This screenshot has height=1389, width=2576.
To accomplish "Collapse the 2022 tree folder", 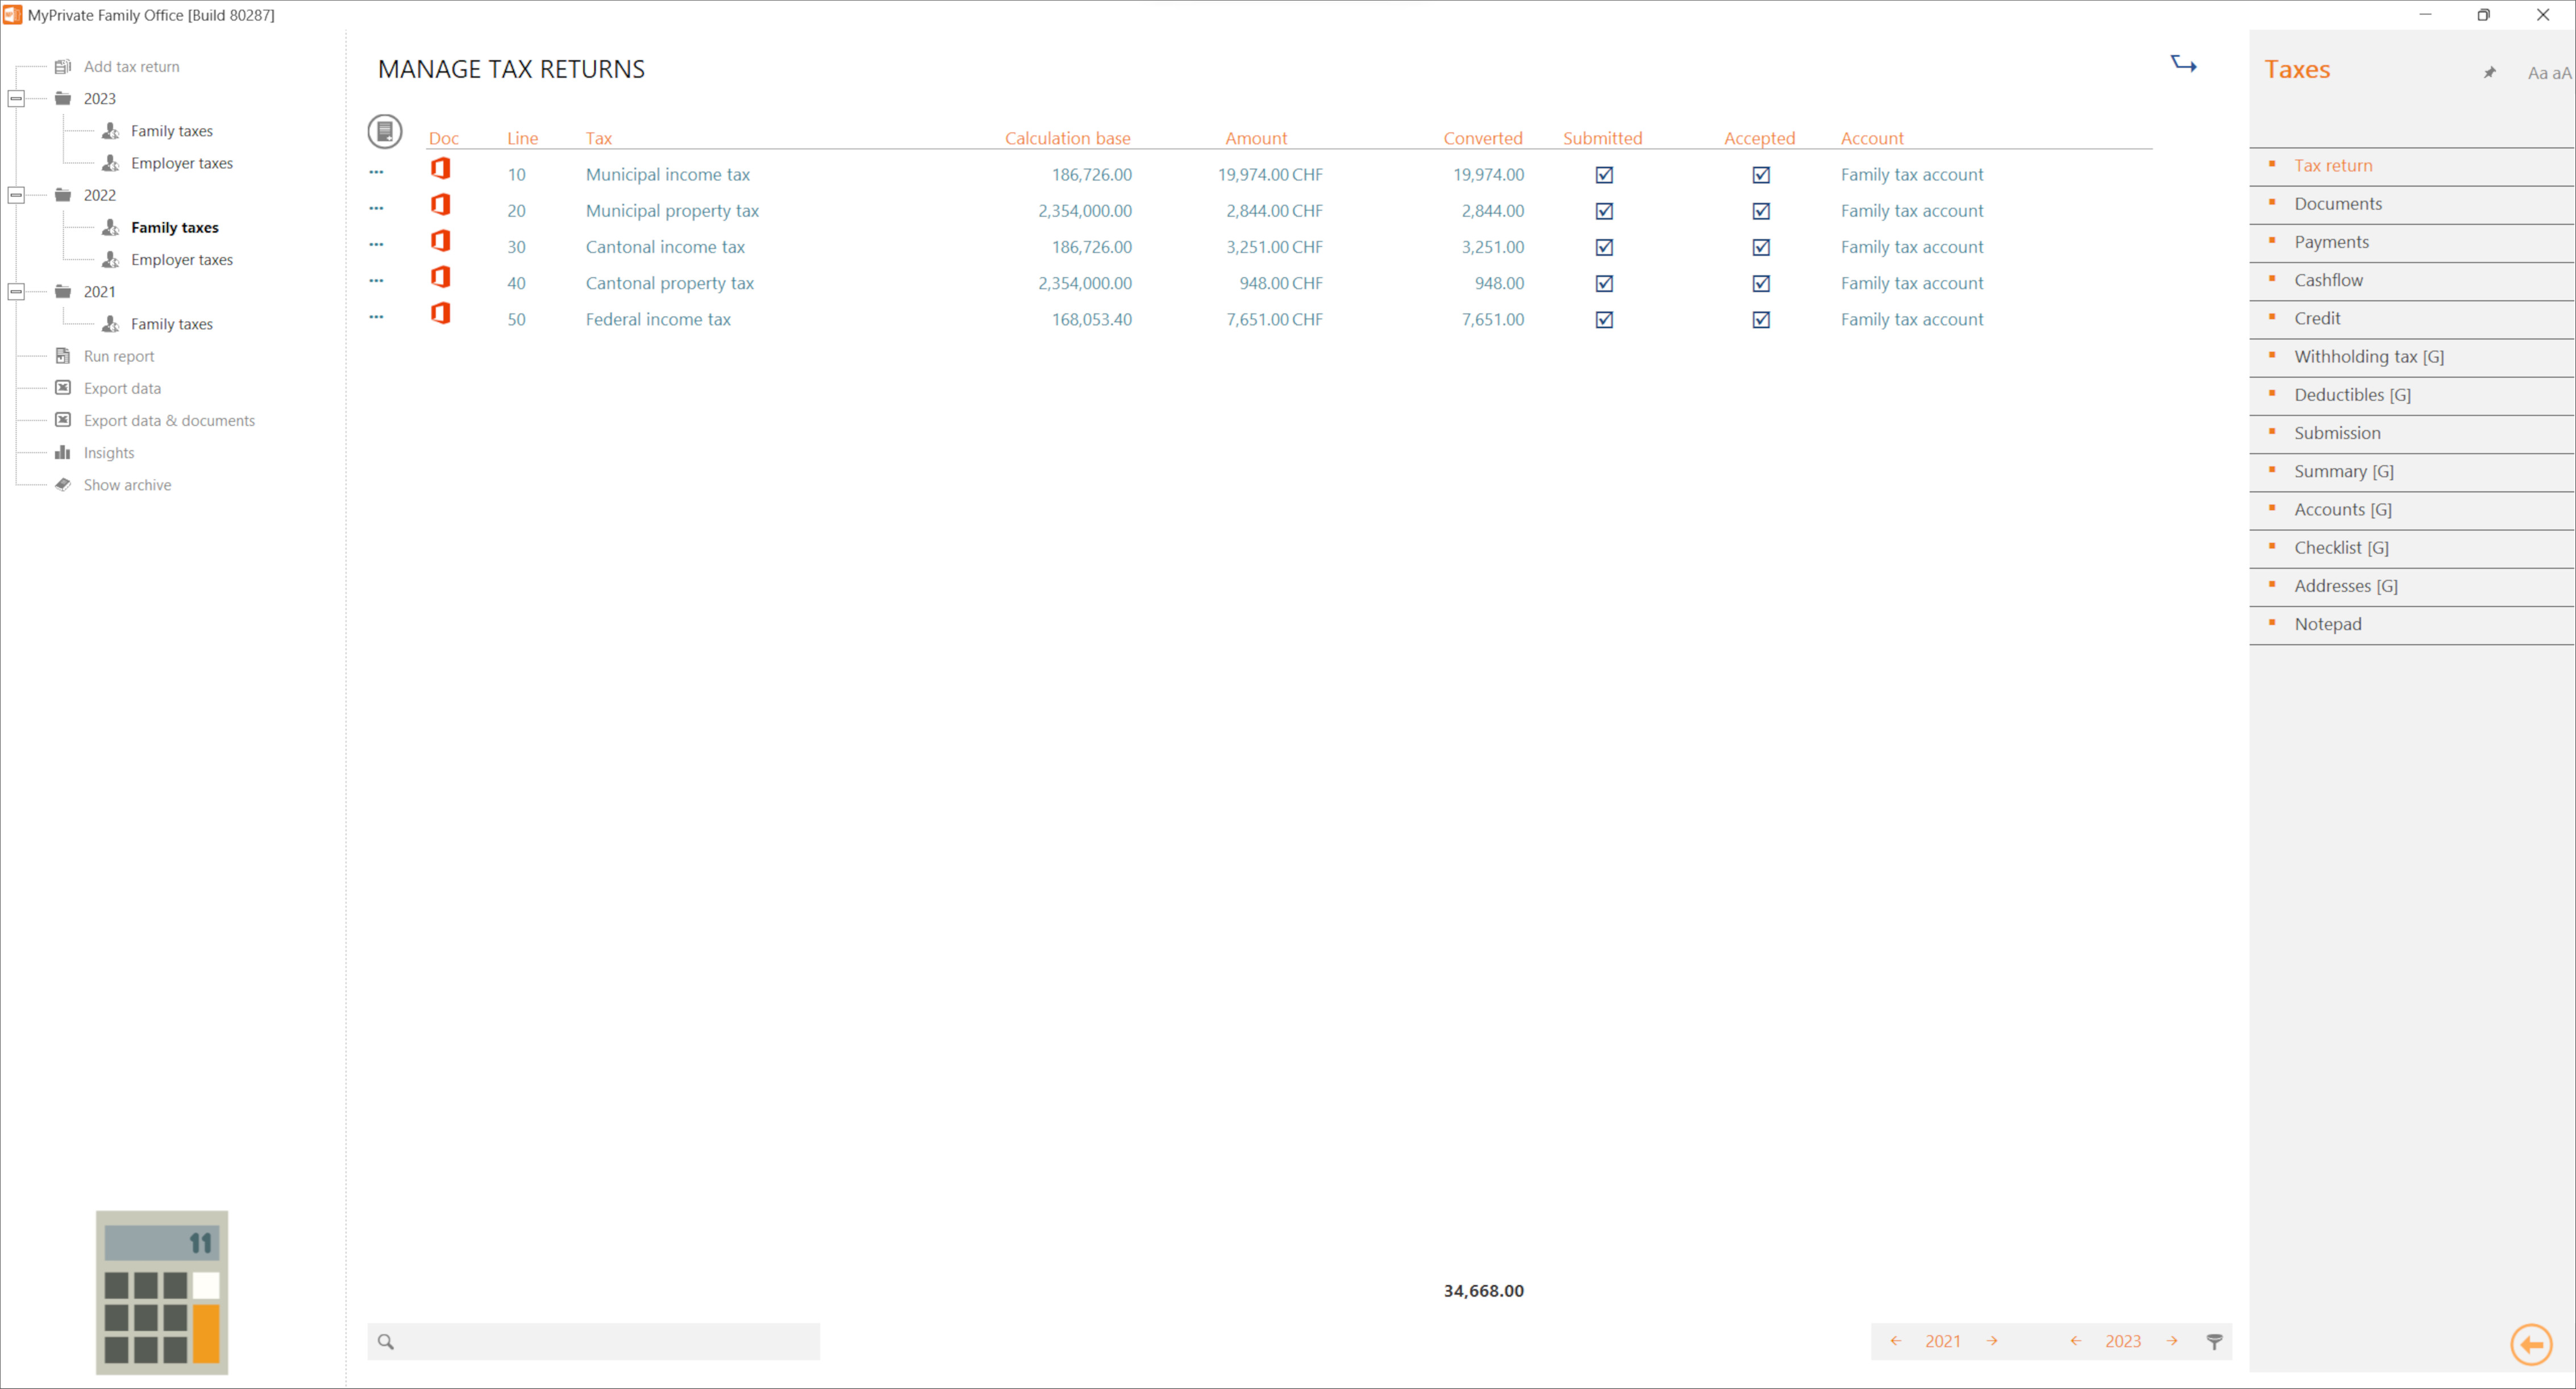I will pos(16,195).
